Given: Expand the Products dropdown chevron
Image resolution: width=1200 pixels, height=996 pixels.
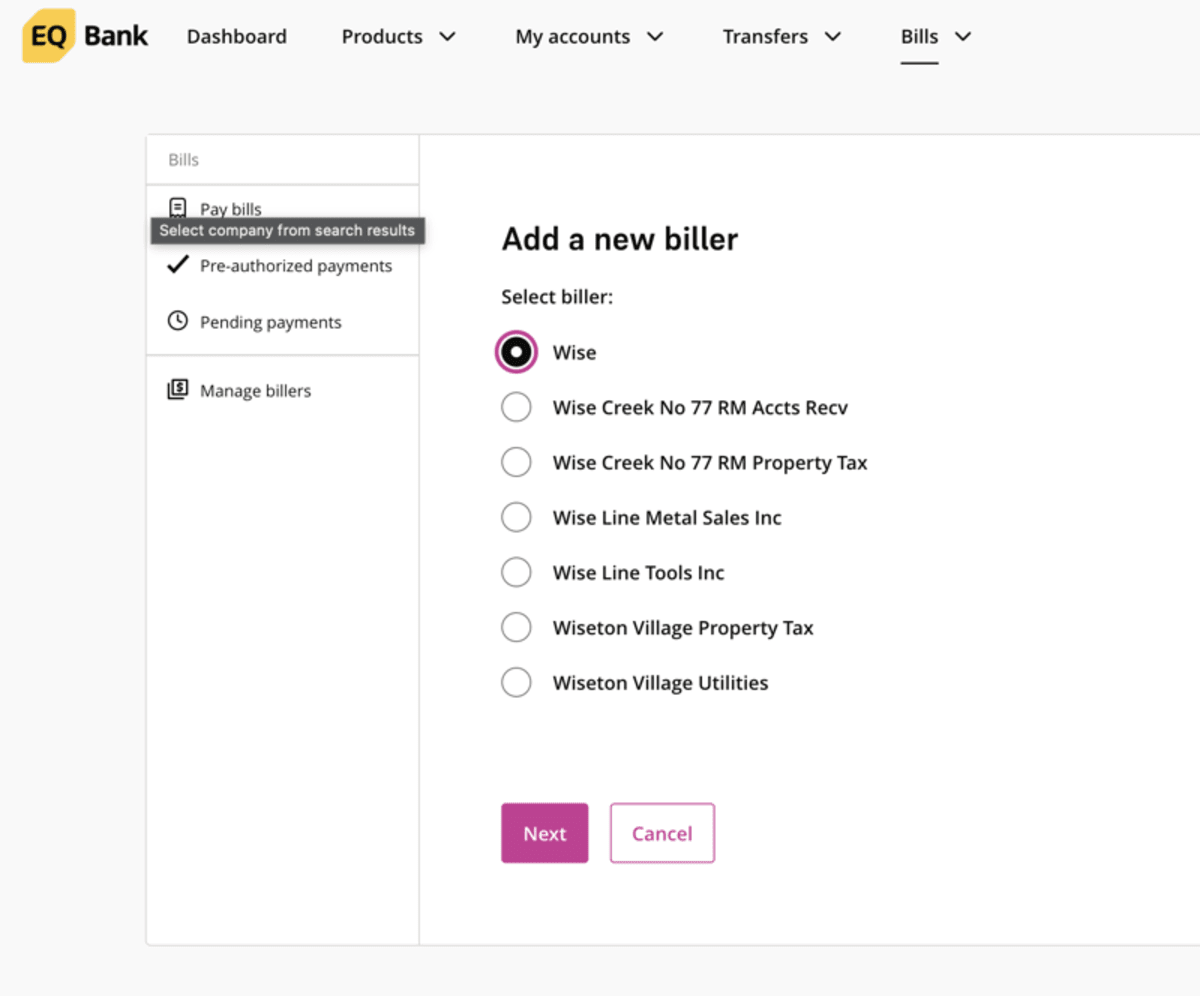Looking at the screenshot, I should click(448, 37).
